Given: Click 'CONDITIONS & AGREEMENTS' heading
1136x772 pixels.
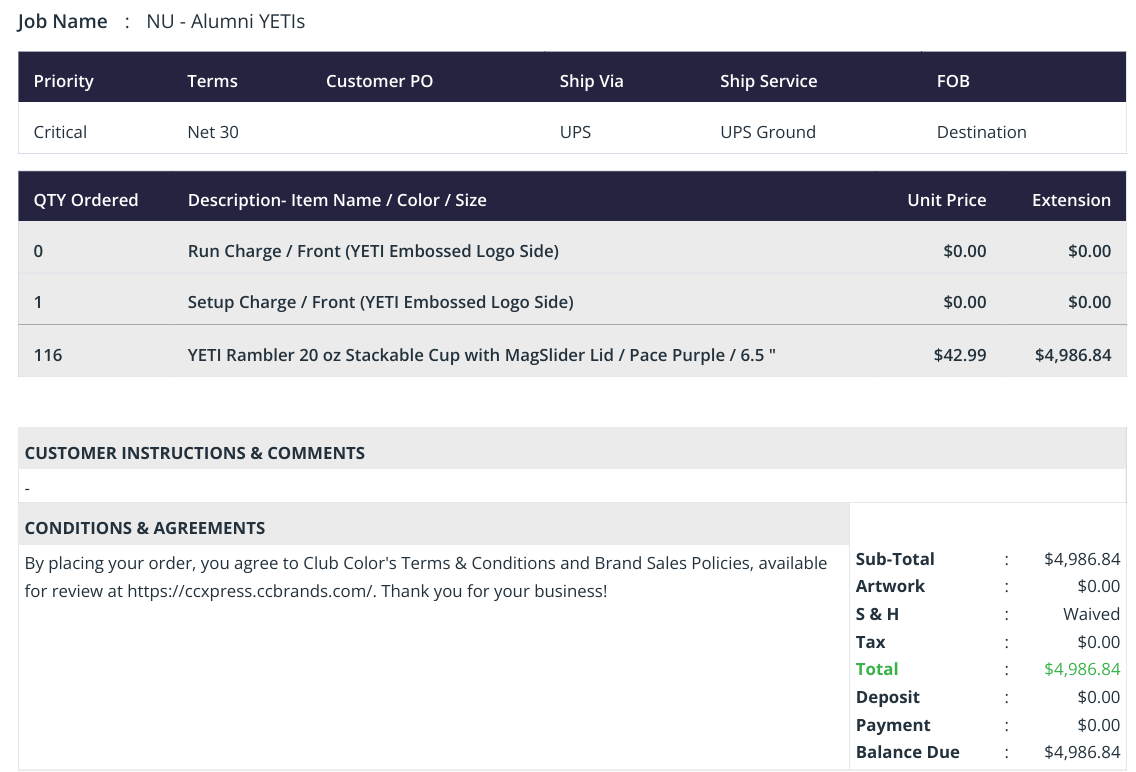Looking at the screenshot, I should [145, 528].
